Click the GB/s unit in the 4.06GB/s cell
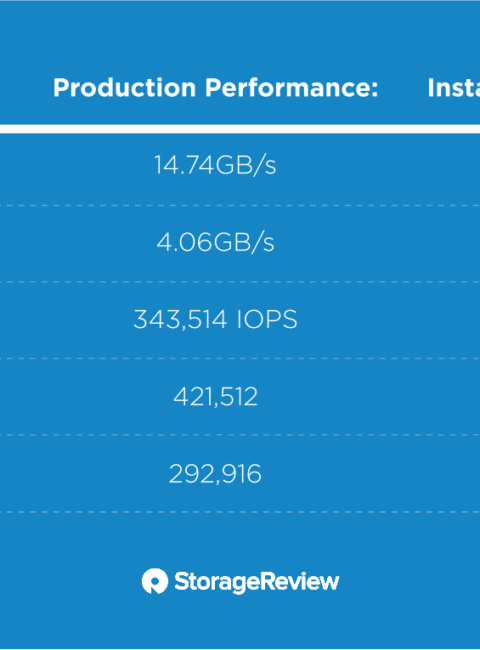480x650 pixels. [244, 242]
